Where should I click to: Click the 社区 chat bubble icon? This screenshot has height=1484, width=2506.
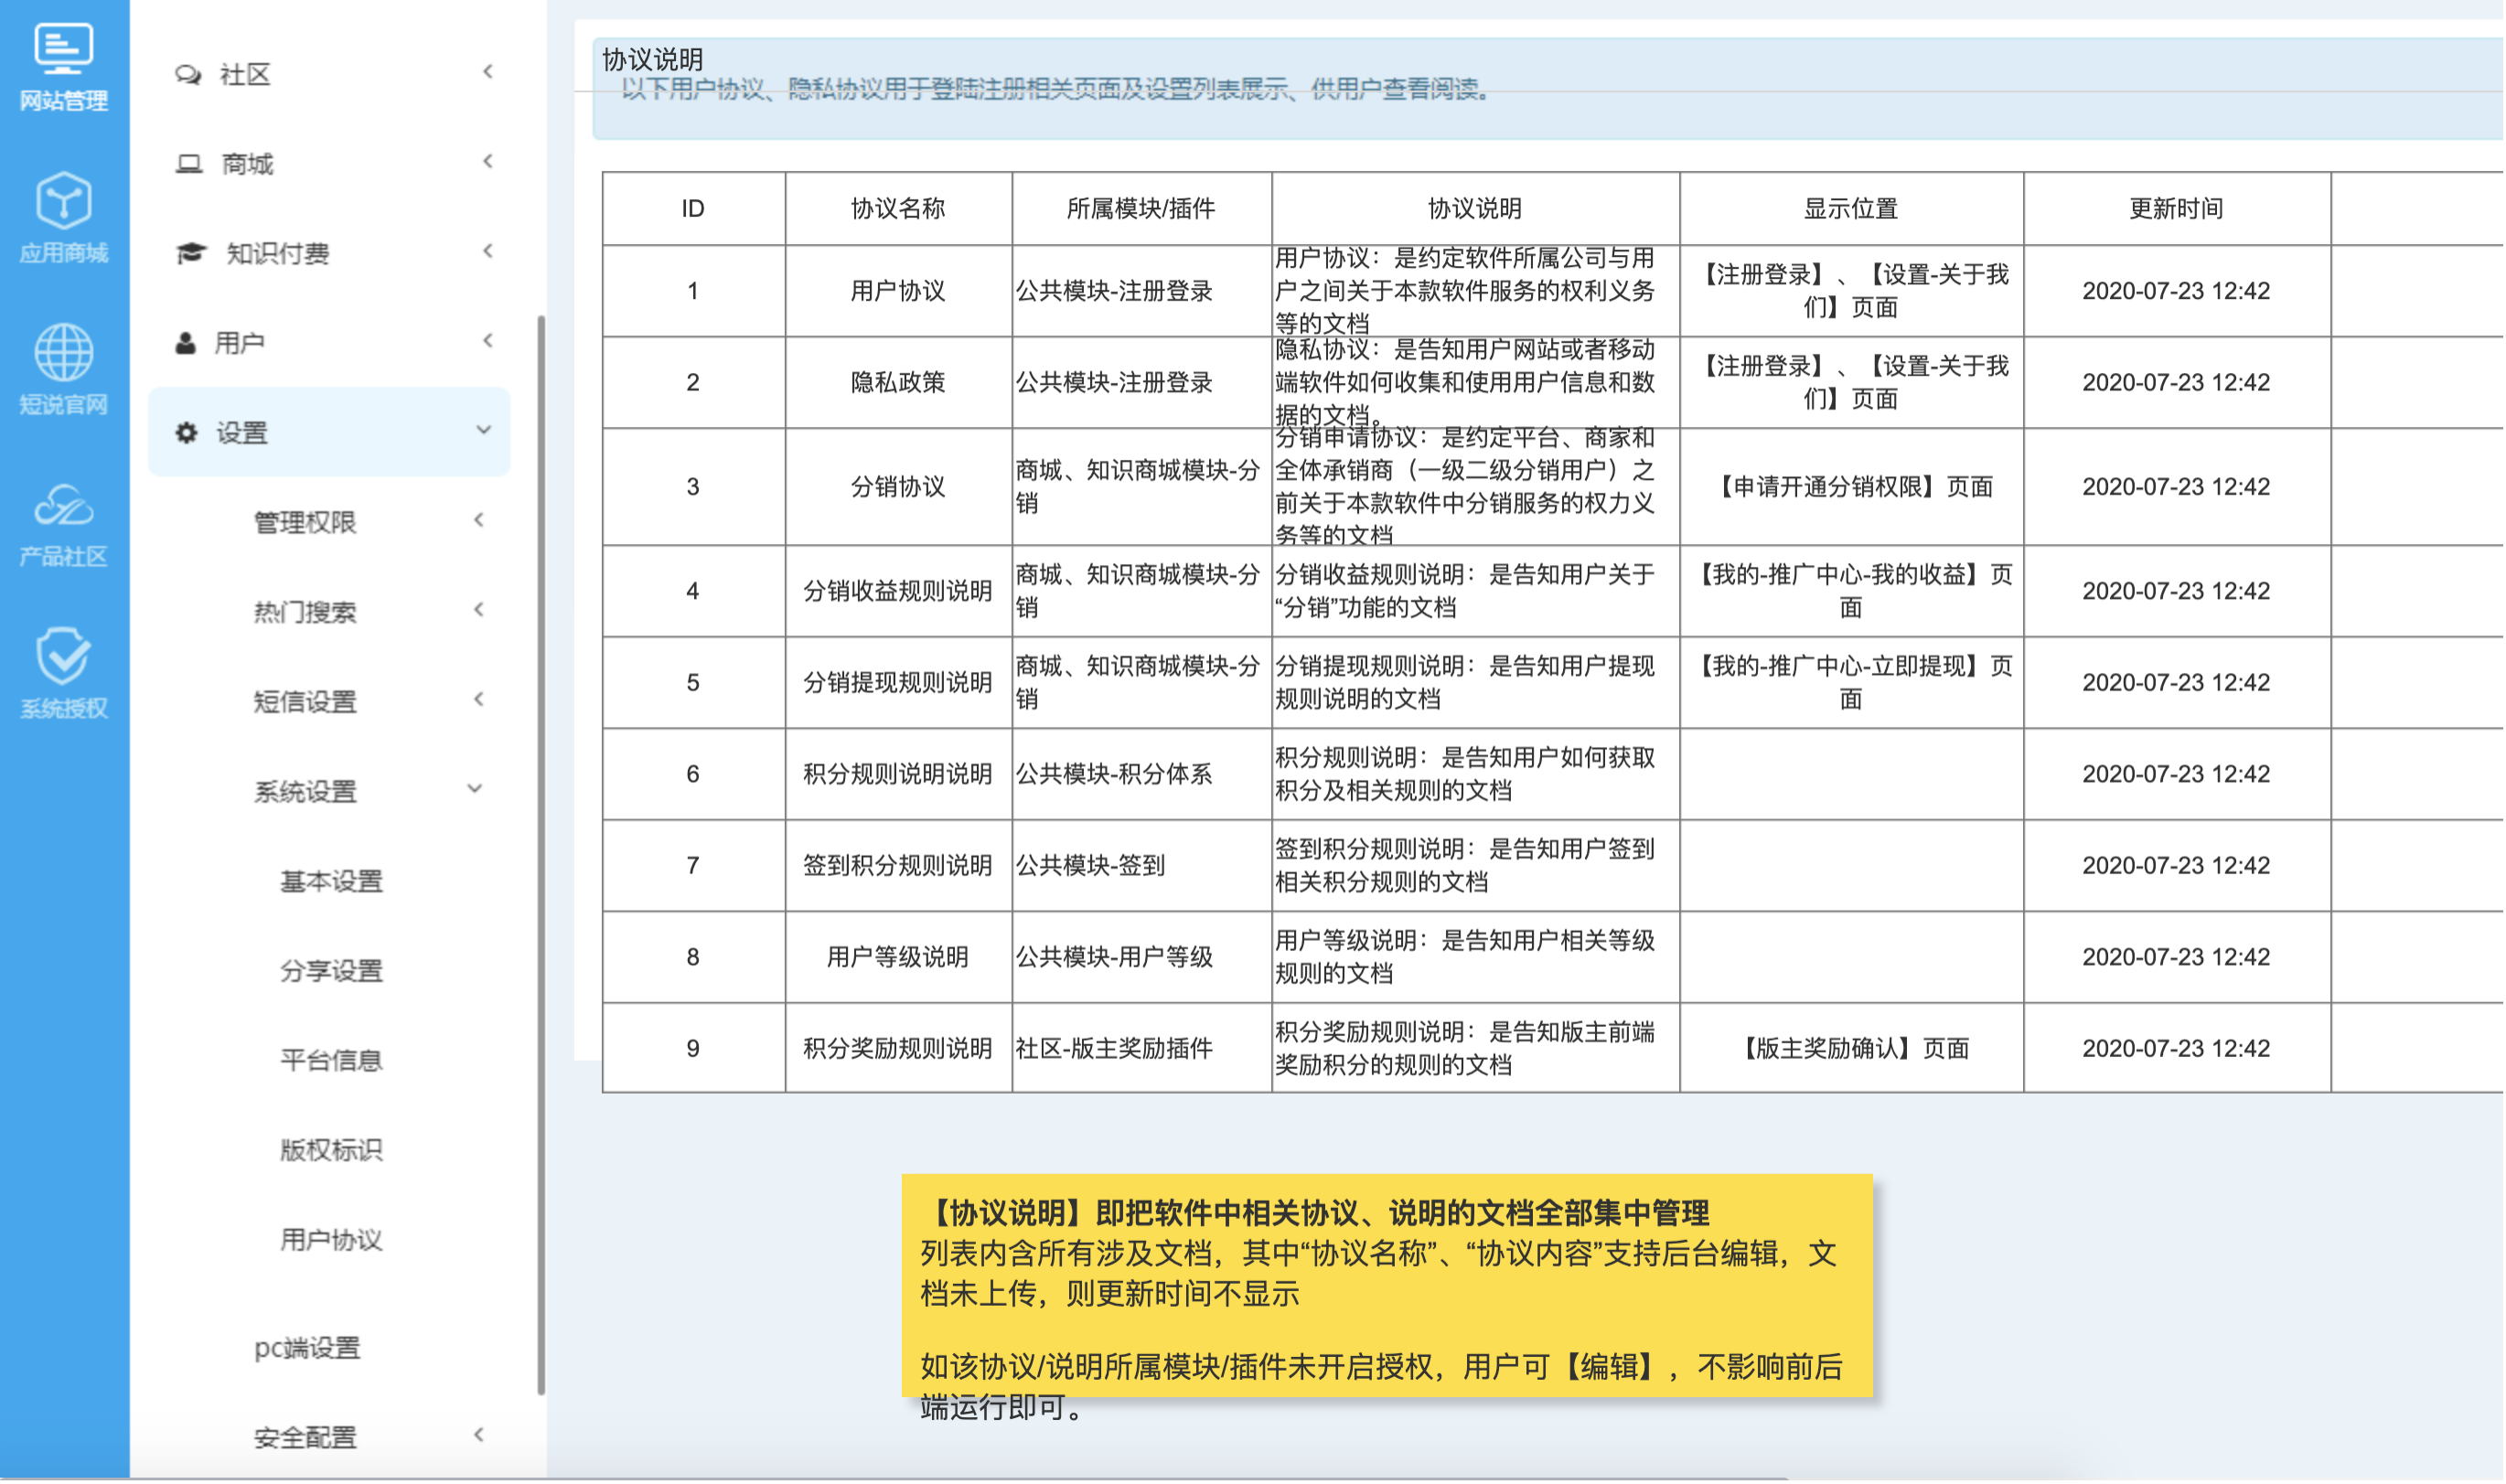pyautogui.click(x=188, y=75)
